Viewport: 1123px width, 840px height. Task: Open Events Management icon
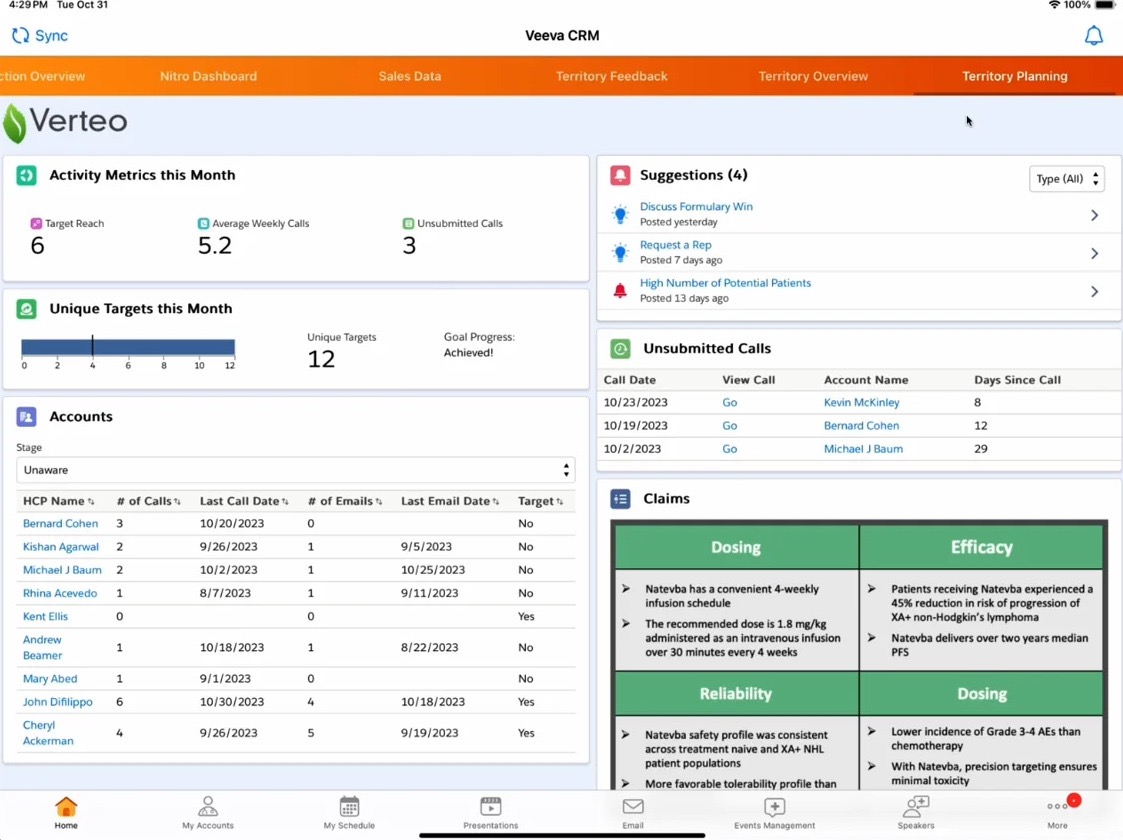point(774,807)
